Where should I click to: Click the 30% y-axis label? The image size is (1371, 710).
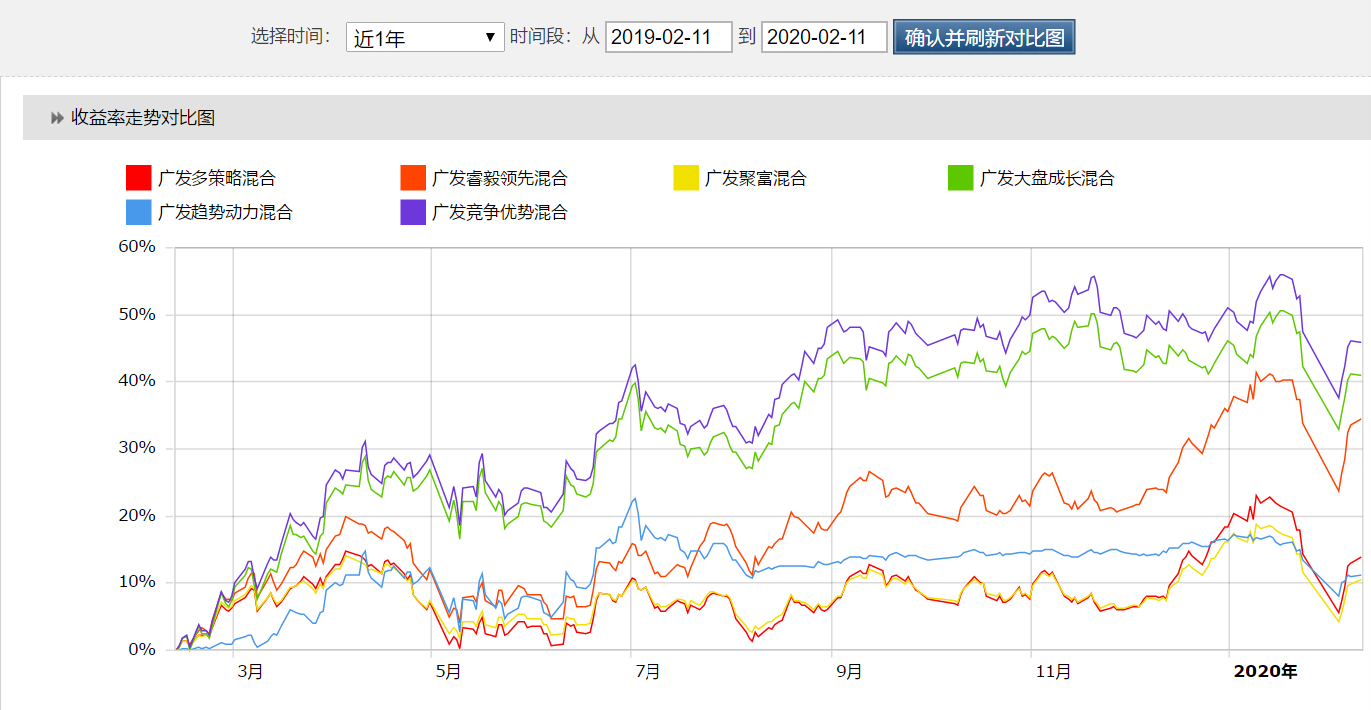(138, 448)
